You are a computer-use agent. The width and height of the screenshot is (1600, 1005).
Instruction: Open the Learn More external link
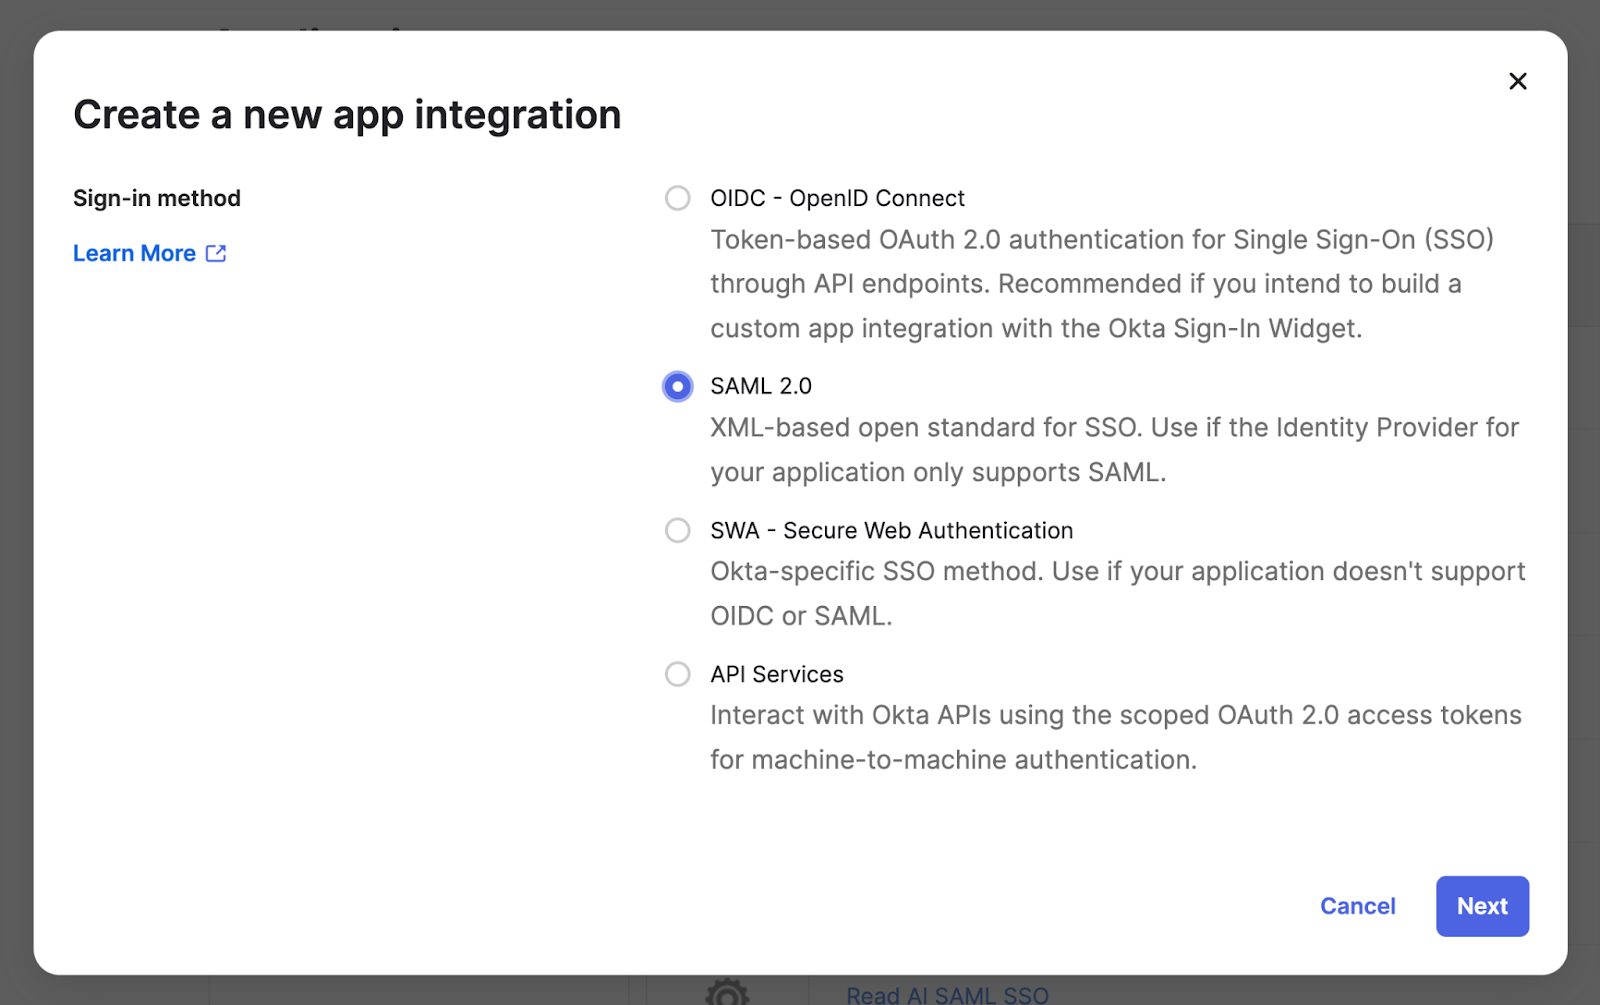[134, 253]
